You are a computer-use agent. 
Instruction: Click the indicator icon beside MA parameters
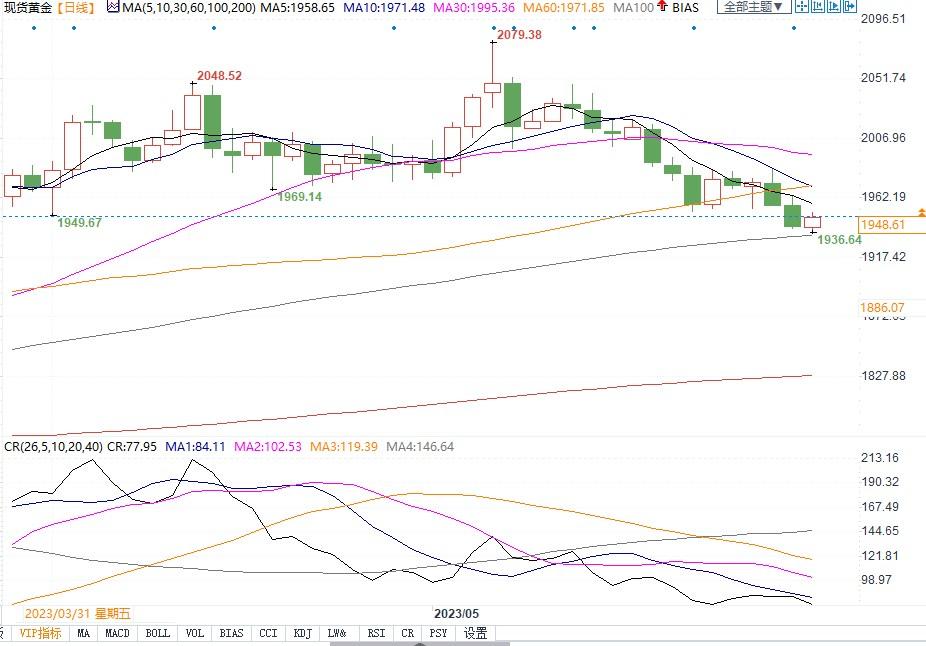(113, 8)
